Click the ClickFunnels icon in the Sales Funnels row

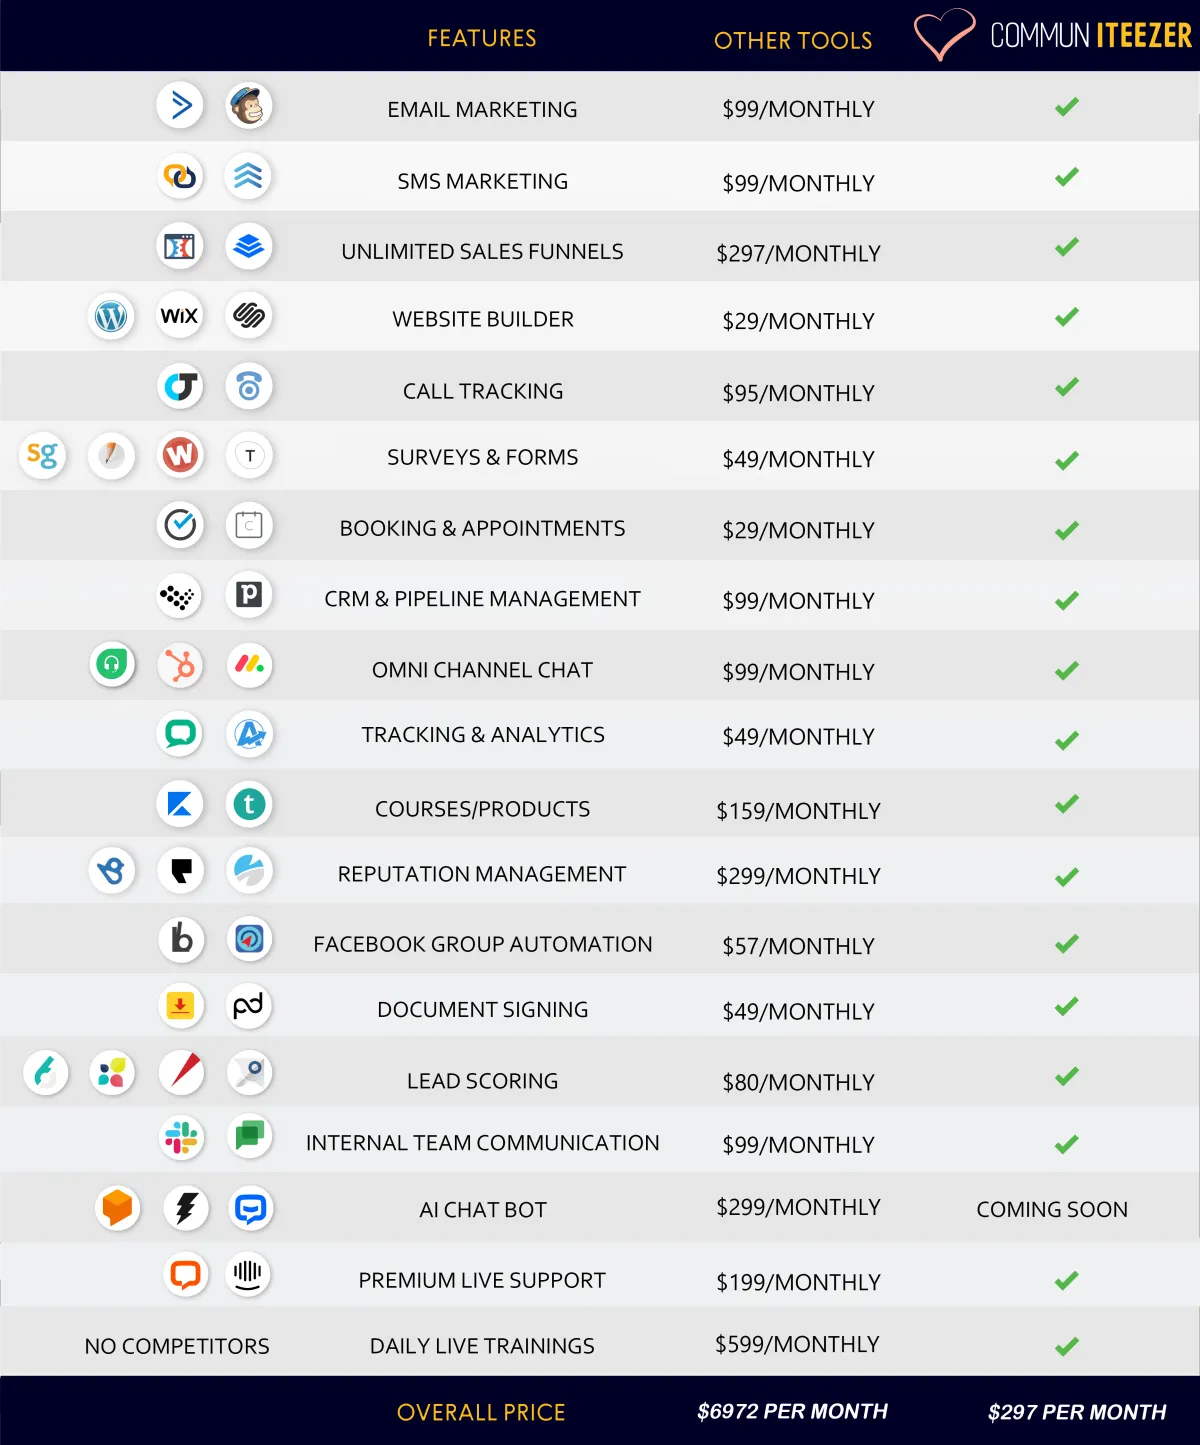pyautogui.click(x=180, y=246)
